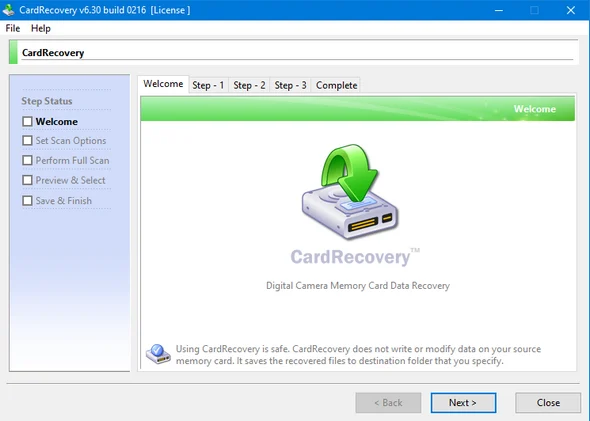Click the CardRecovery app icon in title bar
The image size is (590, 421).
click(8, 10)
